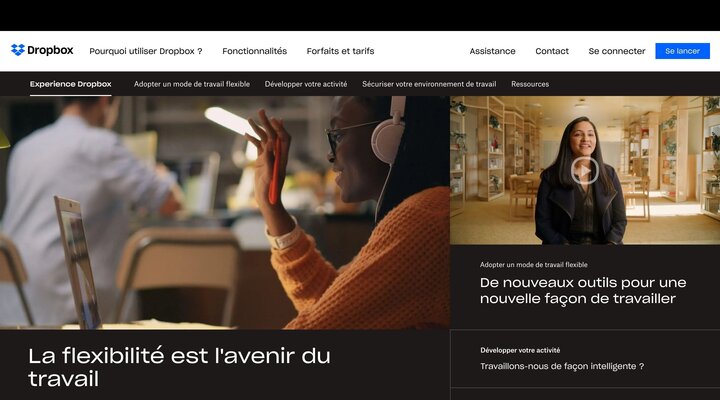Click La flexibilité est l'avenir du travail headline
Image resolution: width=720 pixels, height=400 pixels.
[179, 367]
